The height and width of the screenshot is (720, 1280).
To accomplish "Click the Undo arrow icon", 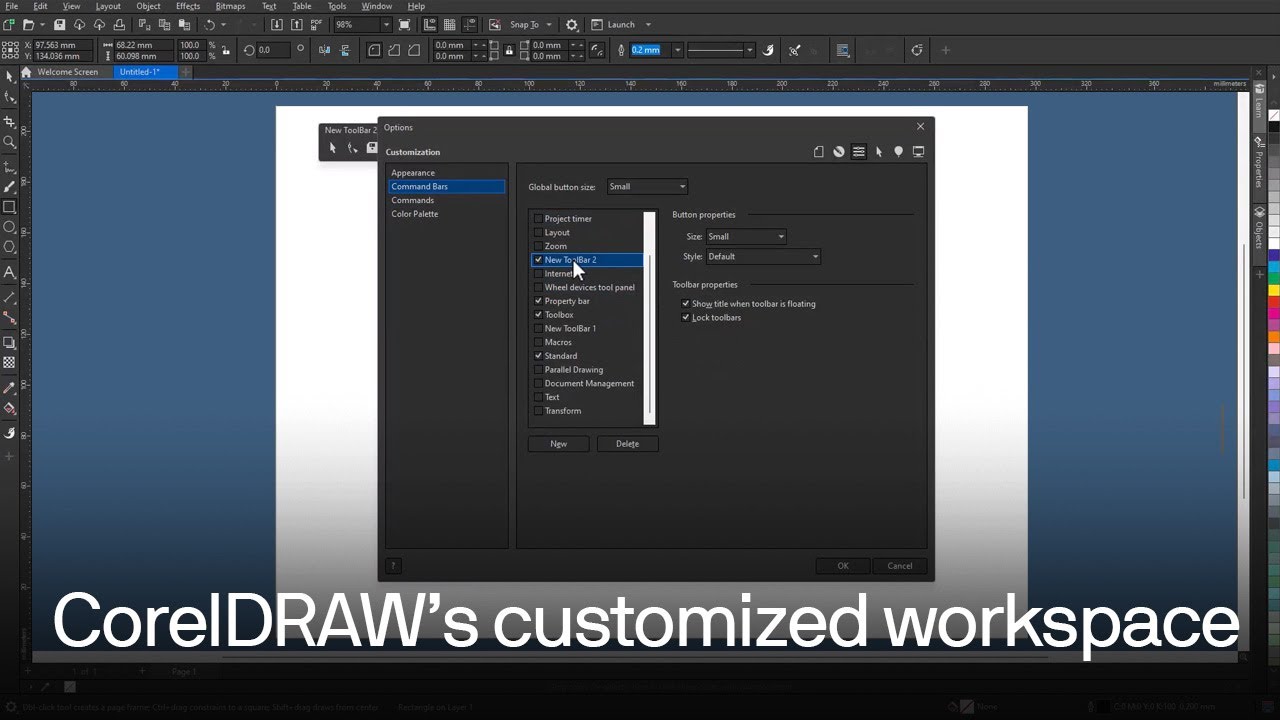I will (x=210, y=24).
